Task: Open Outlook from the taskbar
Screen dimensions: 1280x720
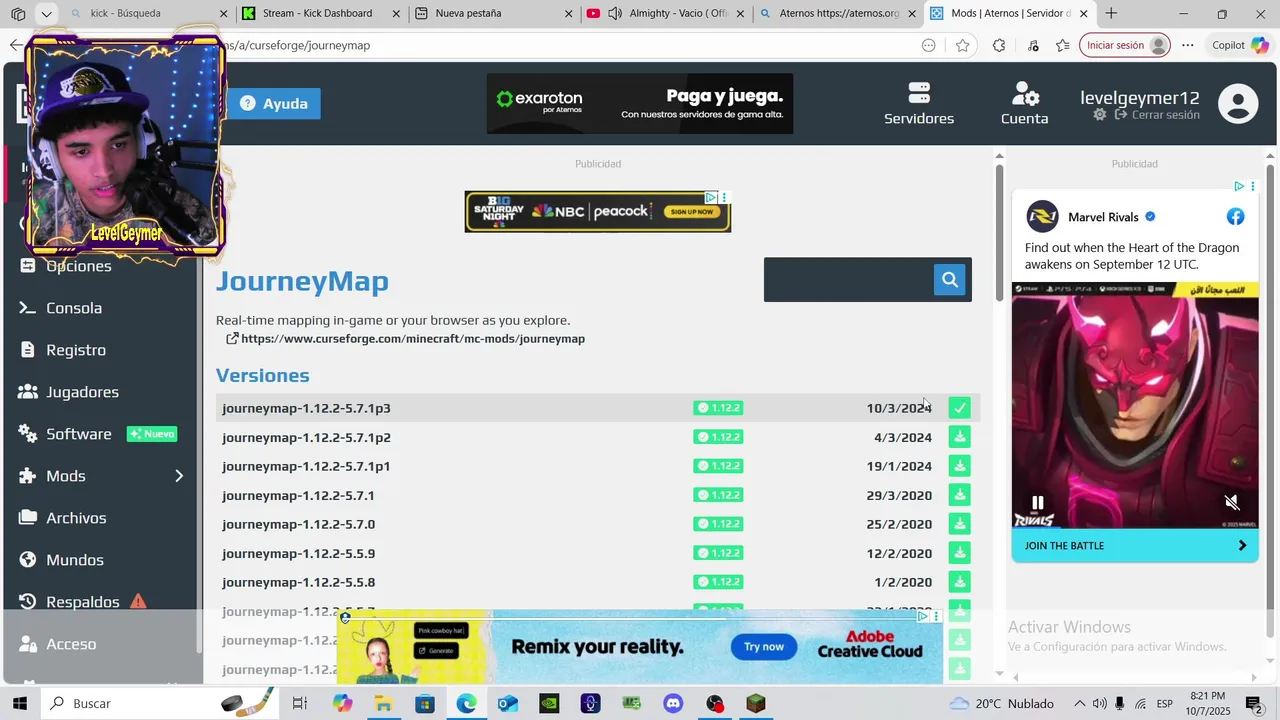Action: (x=507, y=704)
